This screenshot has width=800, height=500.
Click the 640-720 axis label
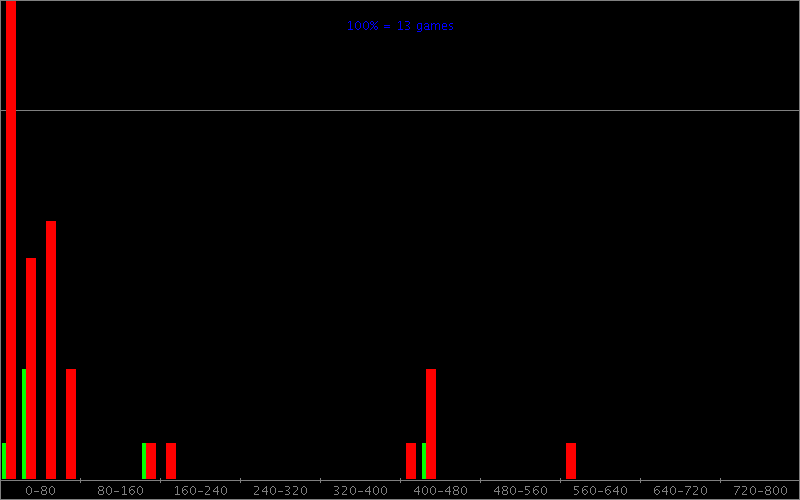680,491
